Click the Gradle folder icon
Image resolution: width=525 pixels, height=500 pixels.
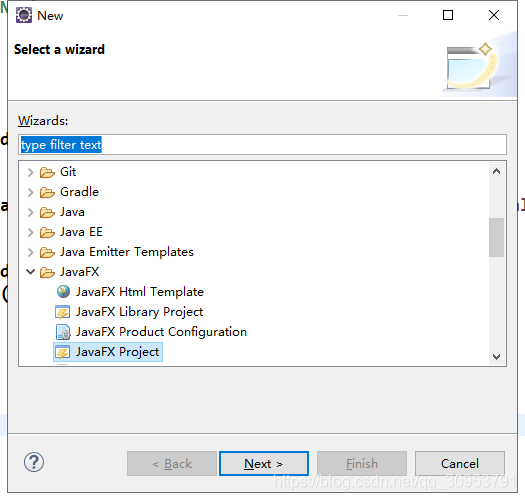[47, 193]
